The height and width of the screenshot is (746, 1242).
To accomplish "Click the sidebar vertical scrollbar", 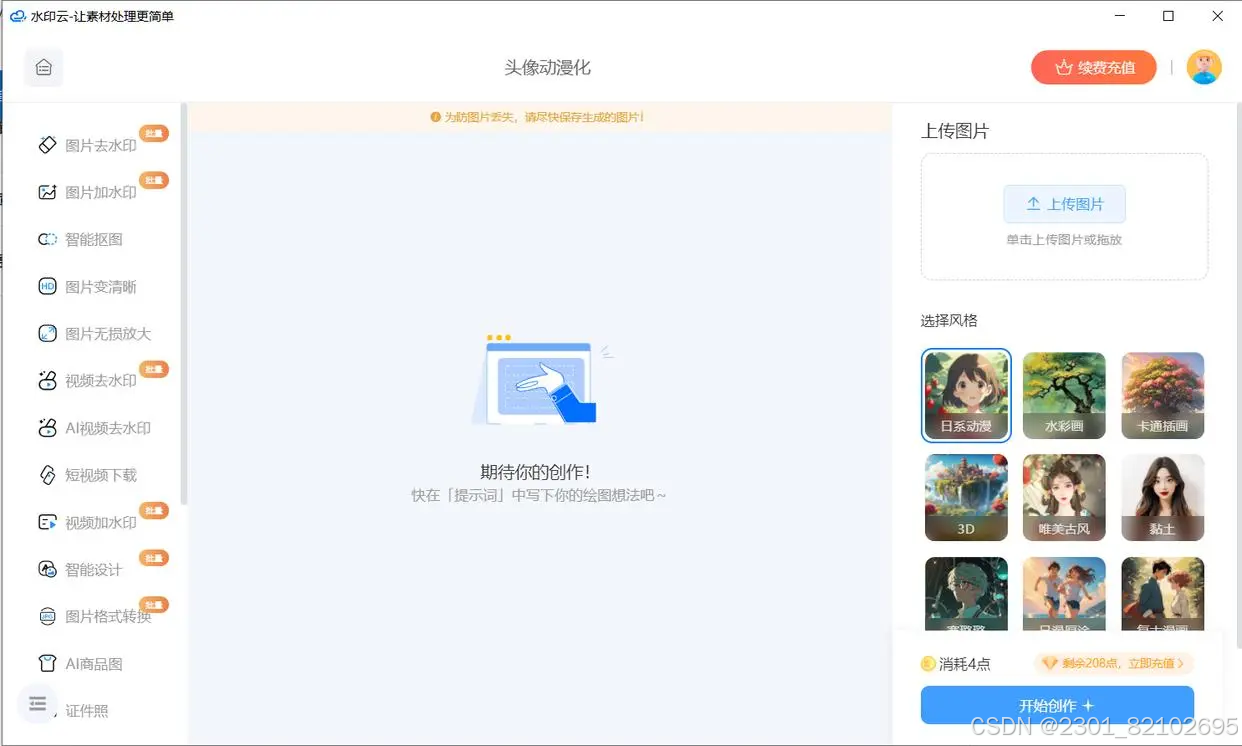I will click(x=184, y=304).
